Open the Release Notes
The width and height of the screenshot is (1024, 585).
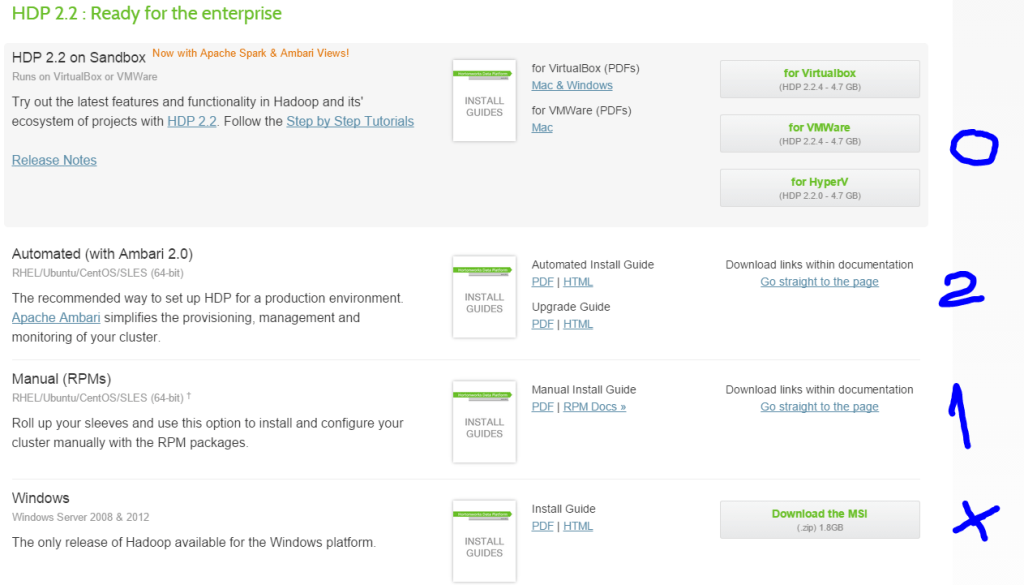tap(53, 160)
